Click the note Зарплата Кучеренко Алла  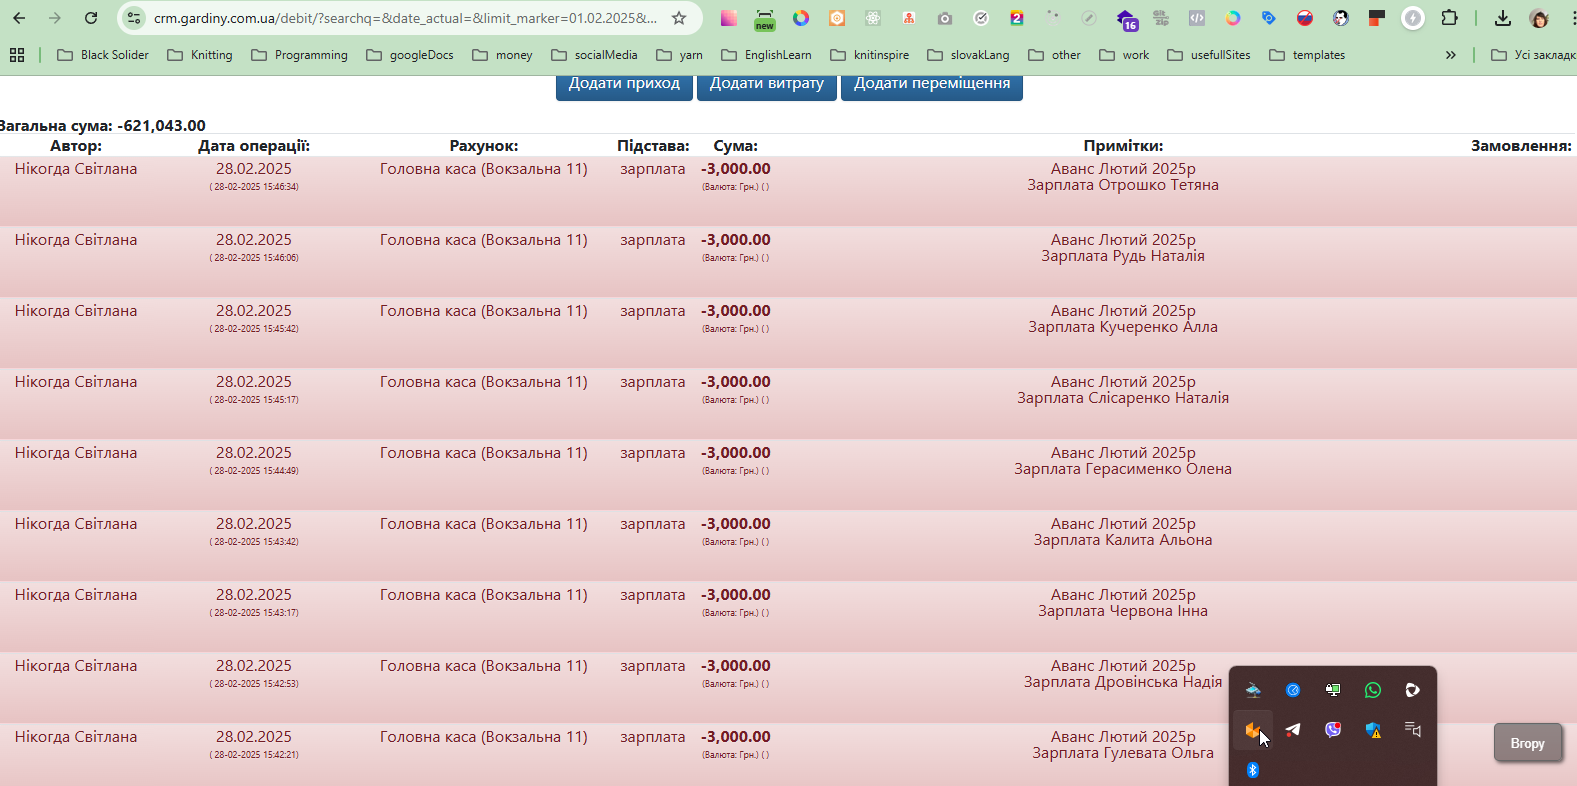pyautogui.click(x=1123, y=327)
